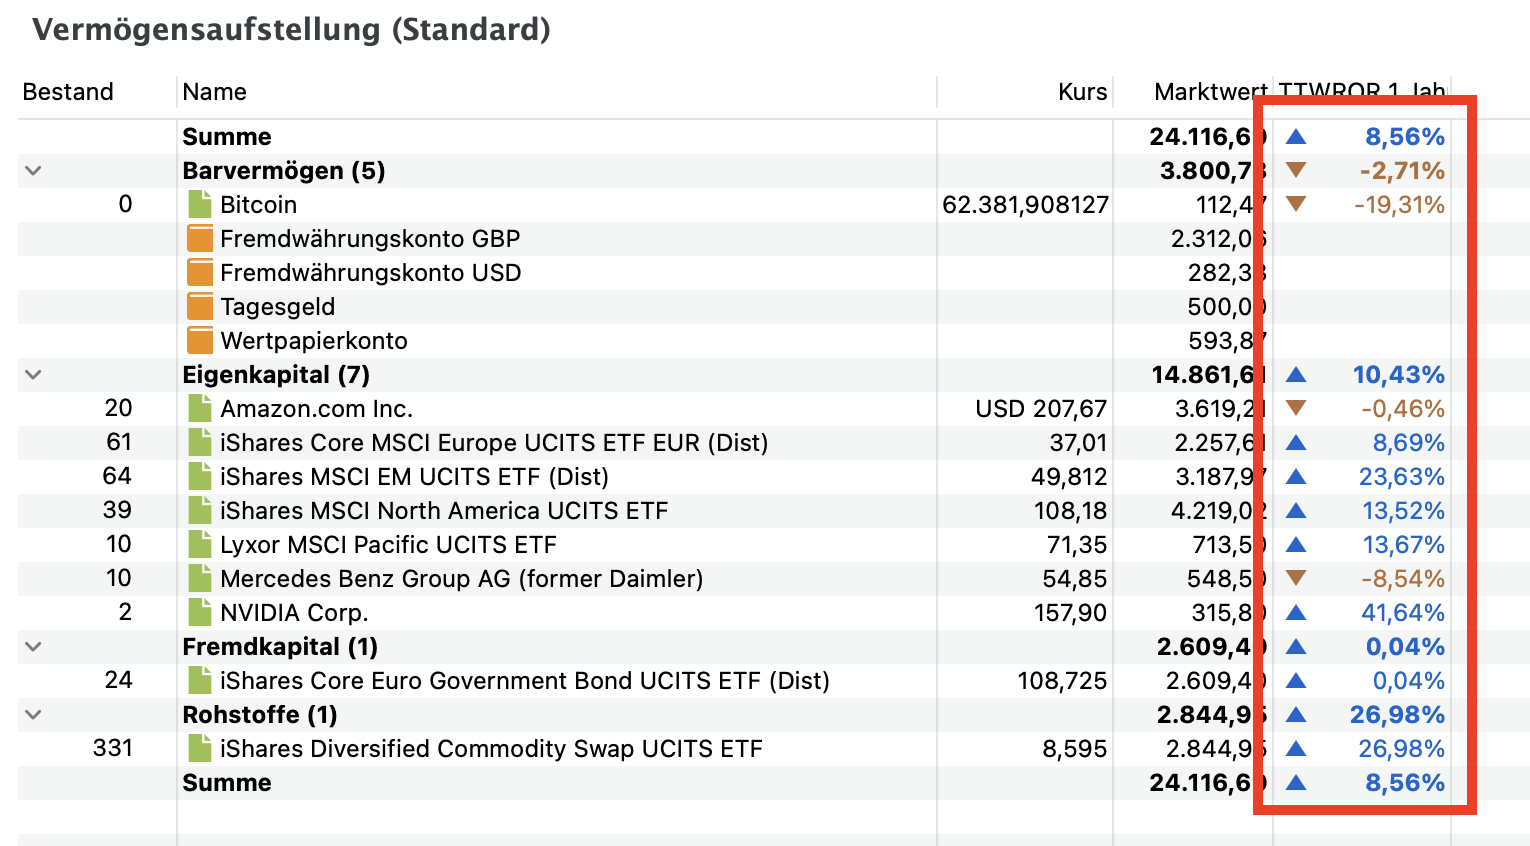
Task: Collapse the Fremdkapital (1) category
Action: [x=33, y=647]
